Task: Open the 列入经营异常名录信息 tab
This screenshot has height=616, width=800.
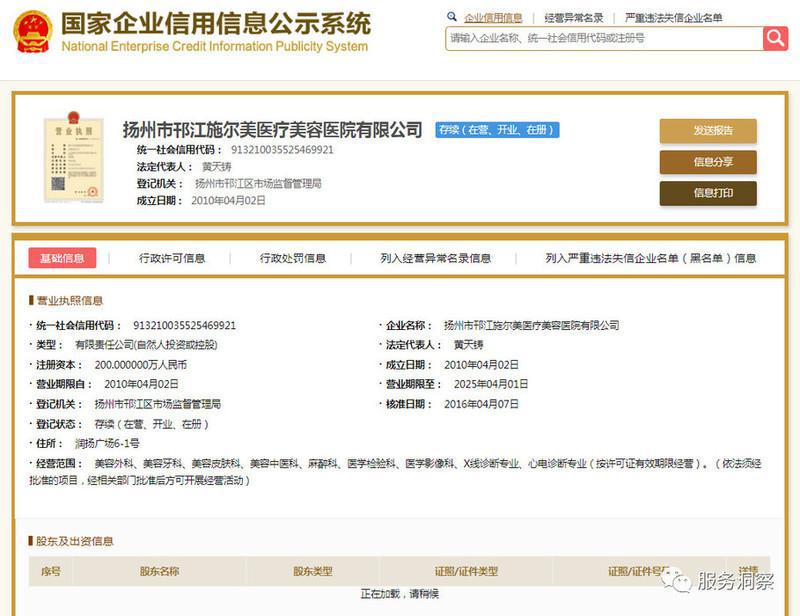Action: click(436, 258)
